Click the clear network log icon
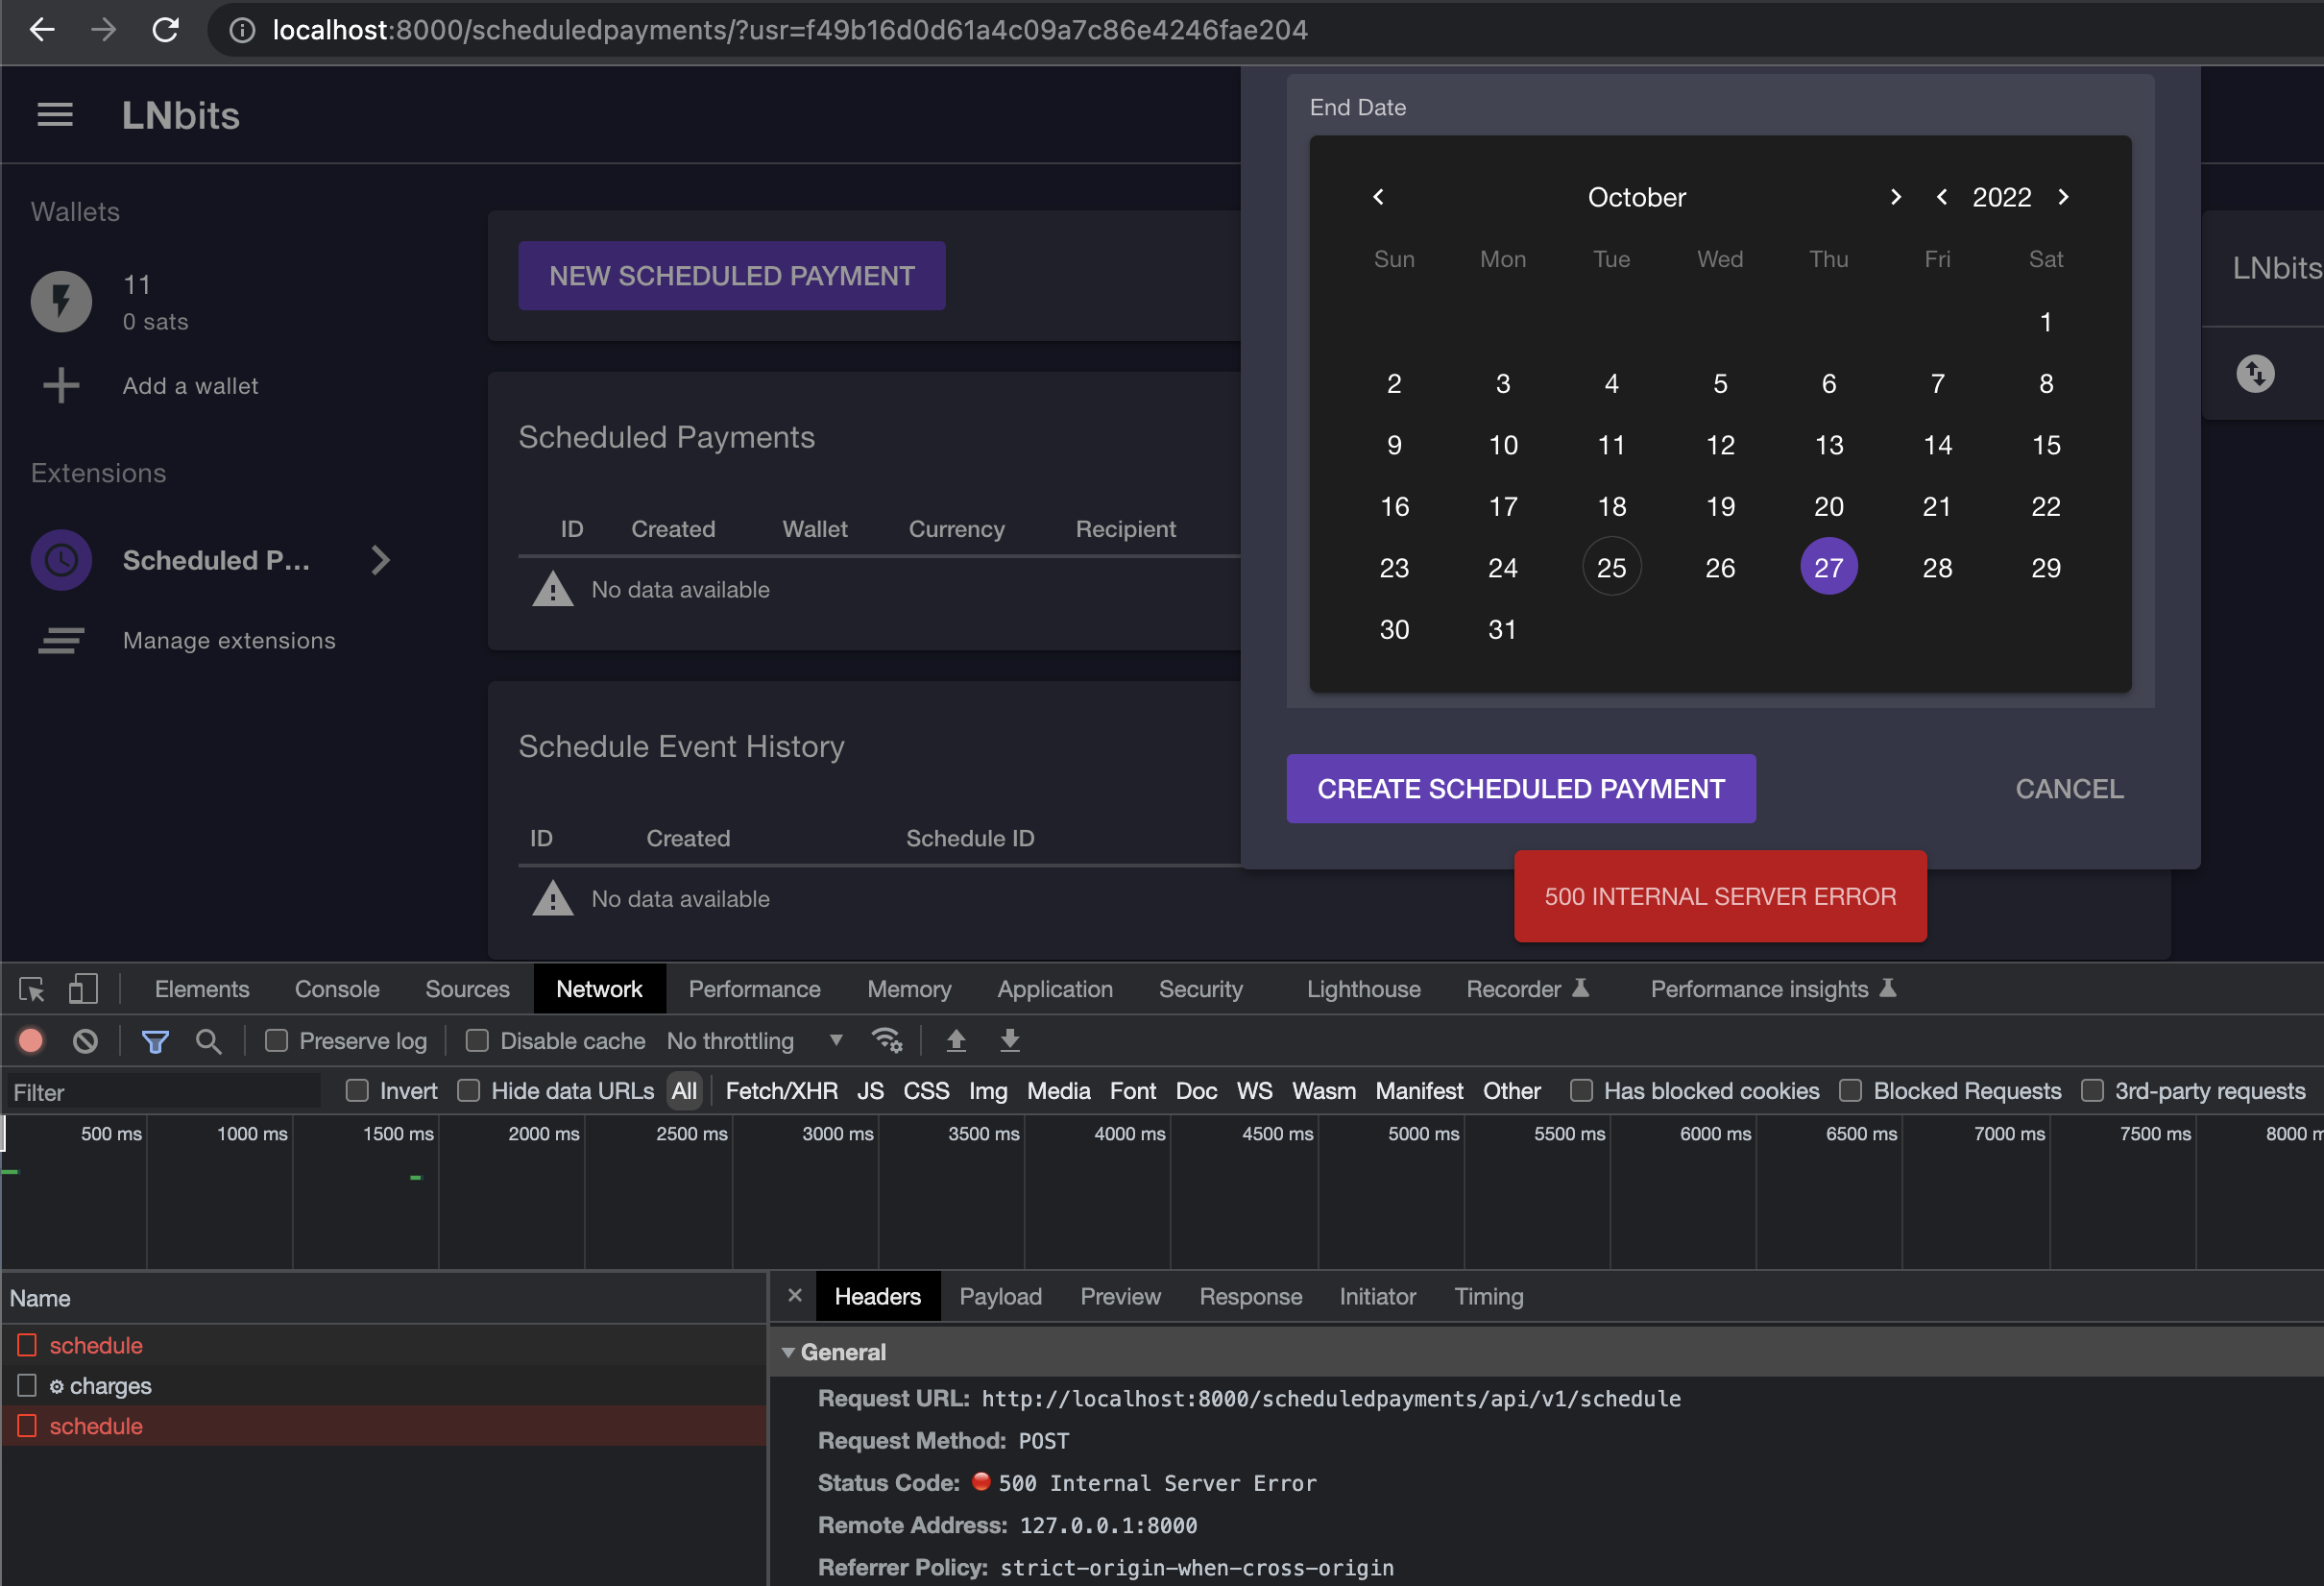 pyautogui.click(x=86, y=1041)
